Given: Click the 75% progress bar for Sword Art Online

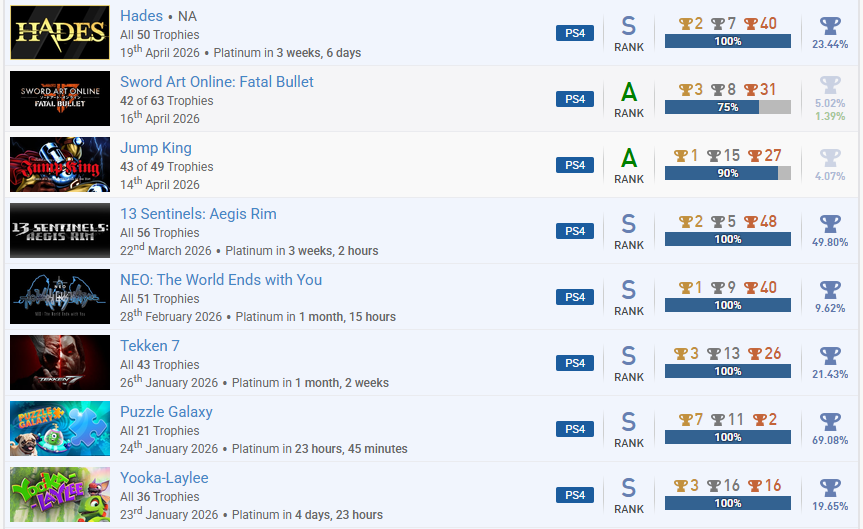Looking at the screenshot, I should point(728,107).
